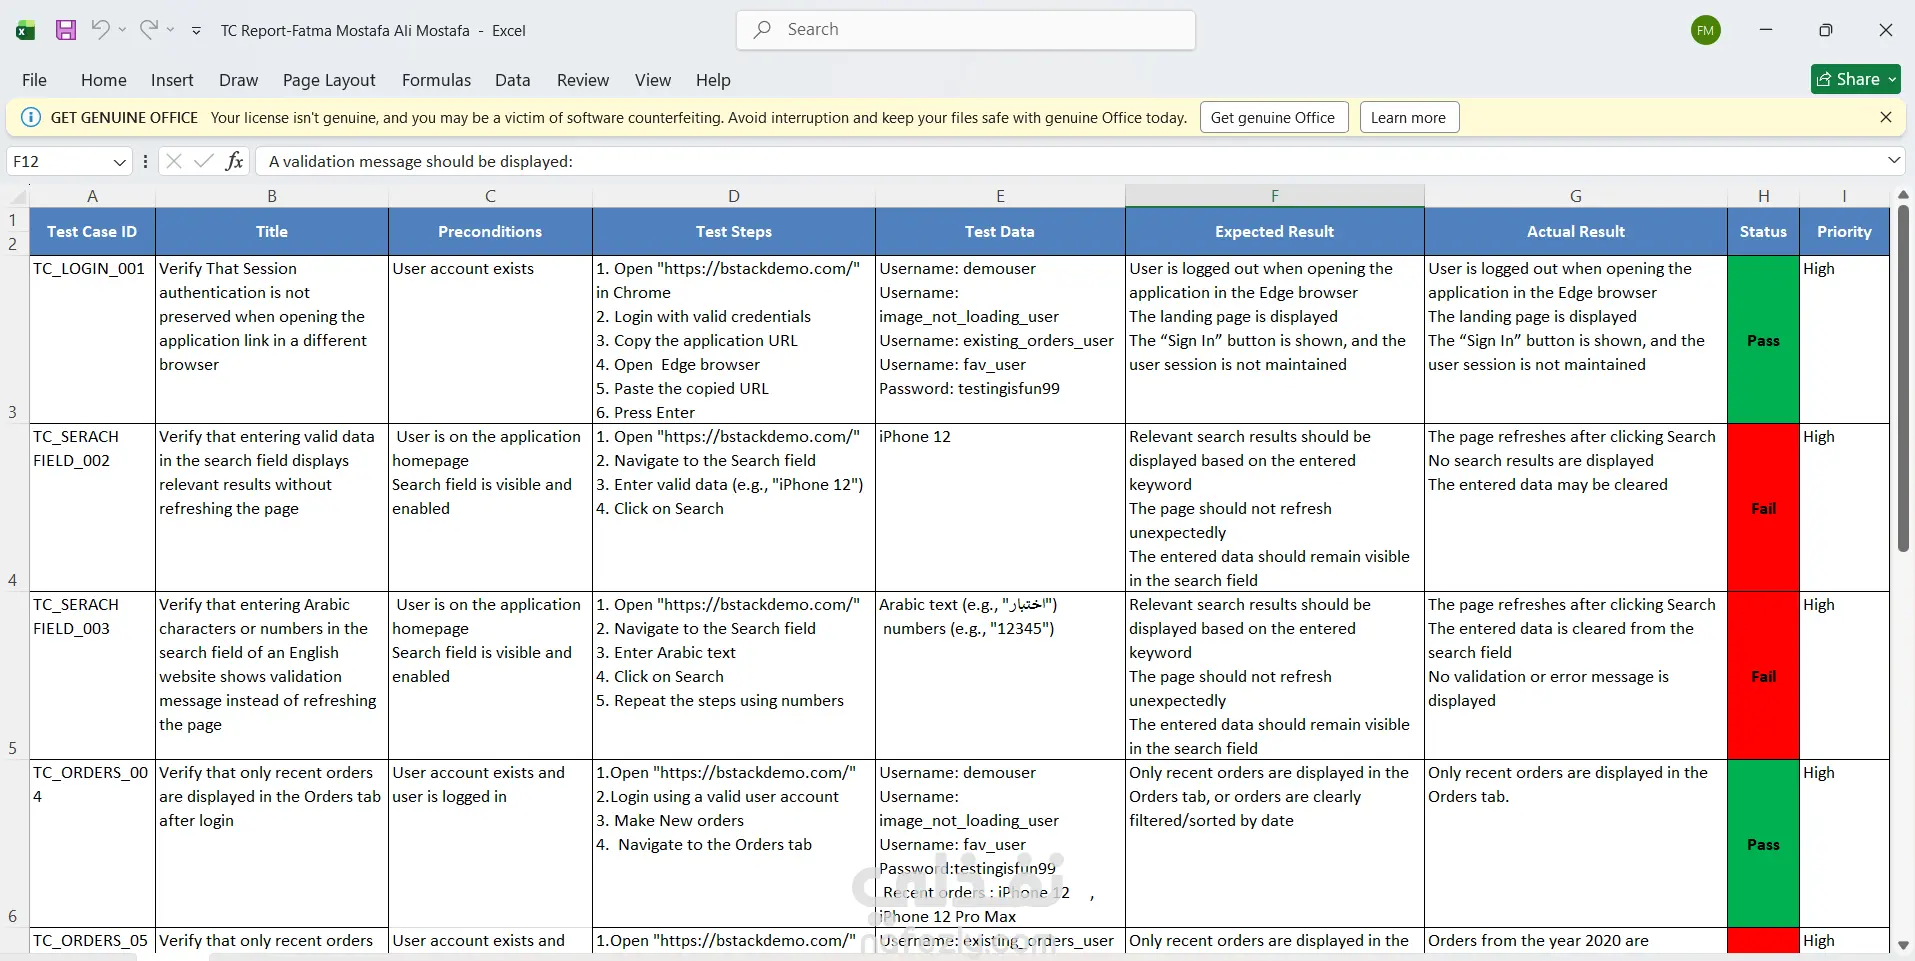This screenshot has height=961, width=1915.
Task: Click the Get genuine Office button
Action: [x=1273, y=117]
